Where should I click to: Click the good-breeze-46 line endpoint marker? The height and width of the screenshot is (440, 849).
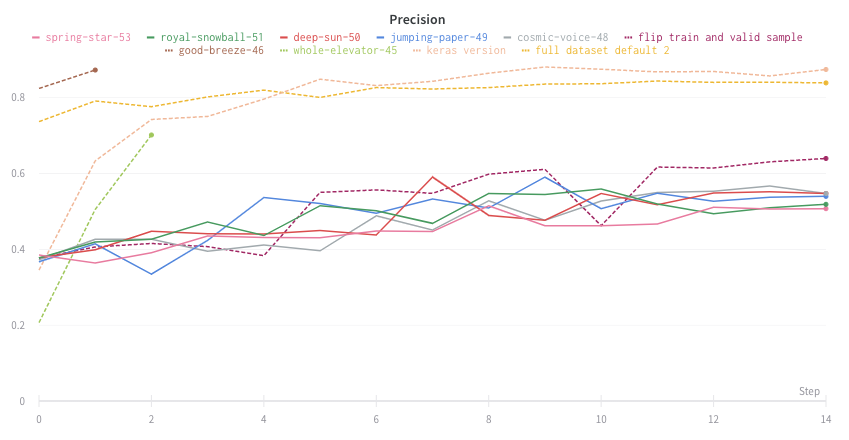[x=95, y=70]
